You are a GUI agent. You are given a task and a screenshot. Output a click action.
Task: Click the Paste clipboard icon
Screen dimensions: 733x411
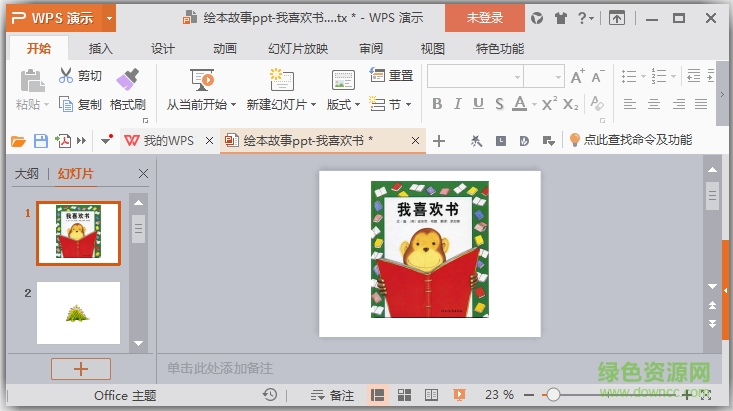(32, 81)
